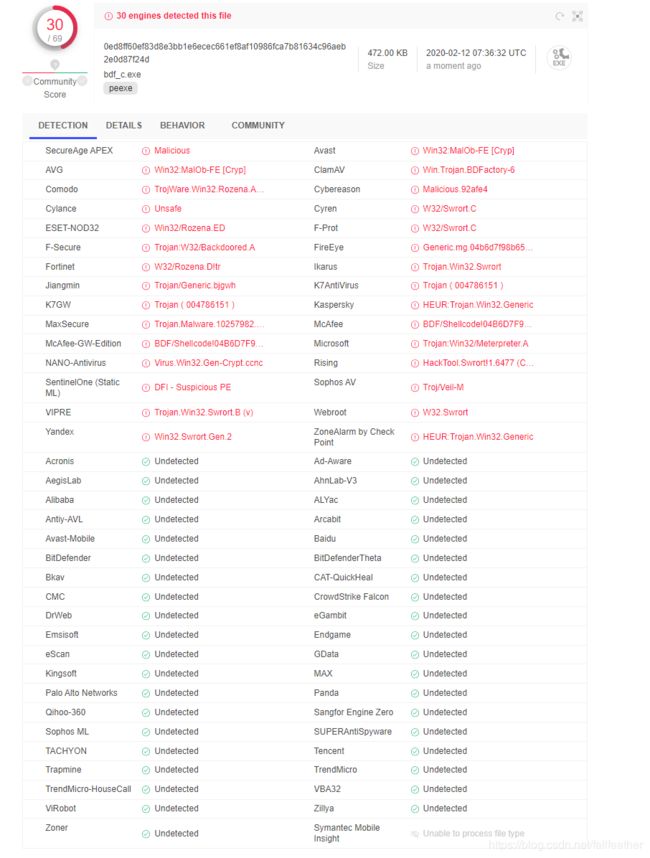Viewport: 650px width, 858px height.
Task: Click the alert icon beside Microsoft result
Action: pos(414,344)
